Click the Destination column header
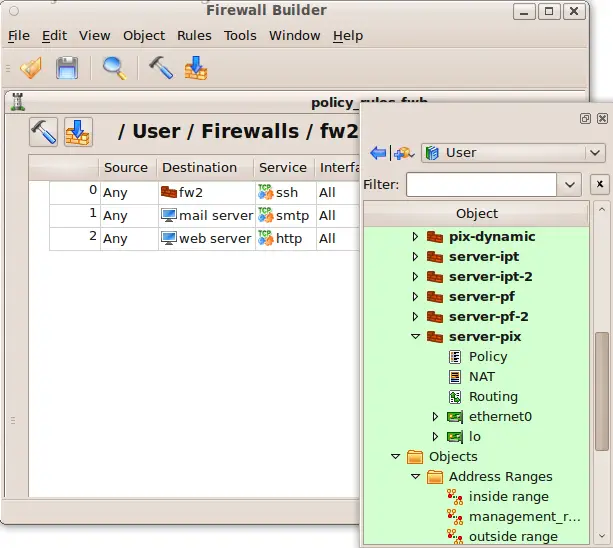The height and width of the screenshot is (548, 613). pyautogui.click(x=205, y=167)
